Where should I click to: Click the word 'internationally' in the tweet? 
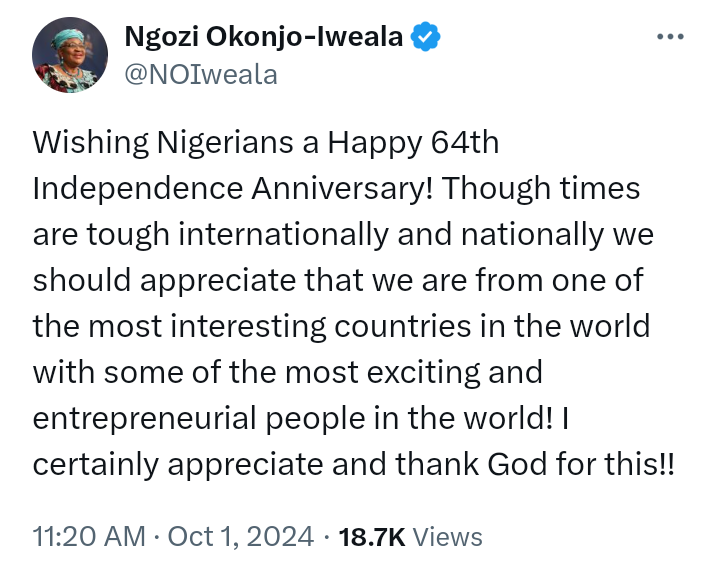click(283, 235)
